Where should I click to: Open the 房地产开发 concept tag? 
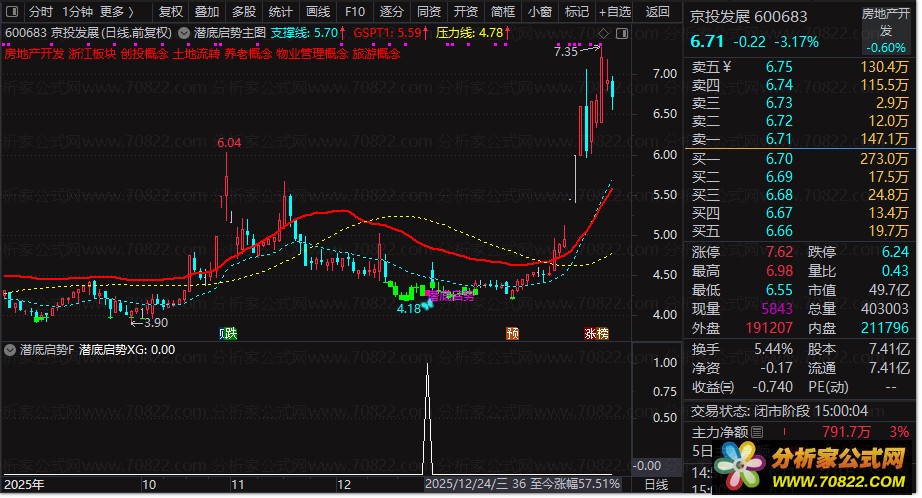34,54
